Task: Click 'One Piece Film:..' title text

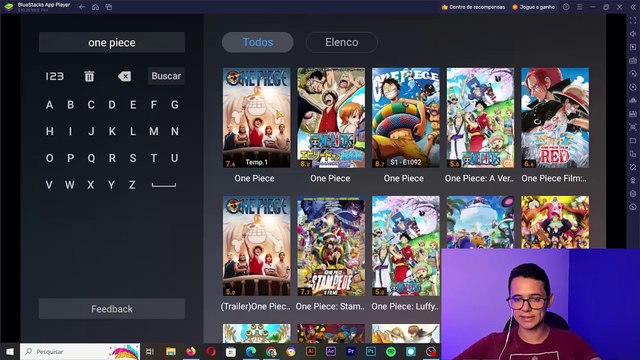Action: [554, 178]
